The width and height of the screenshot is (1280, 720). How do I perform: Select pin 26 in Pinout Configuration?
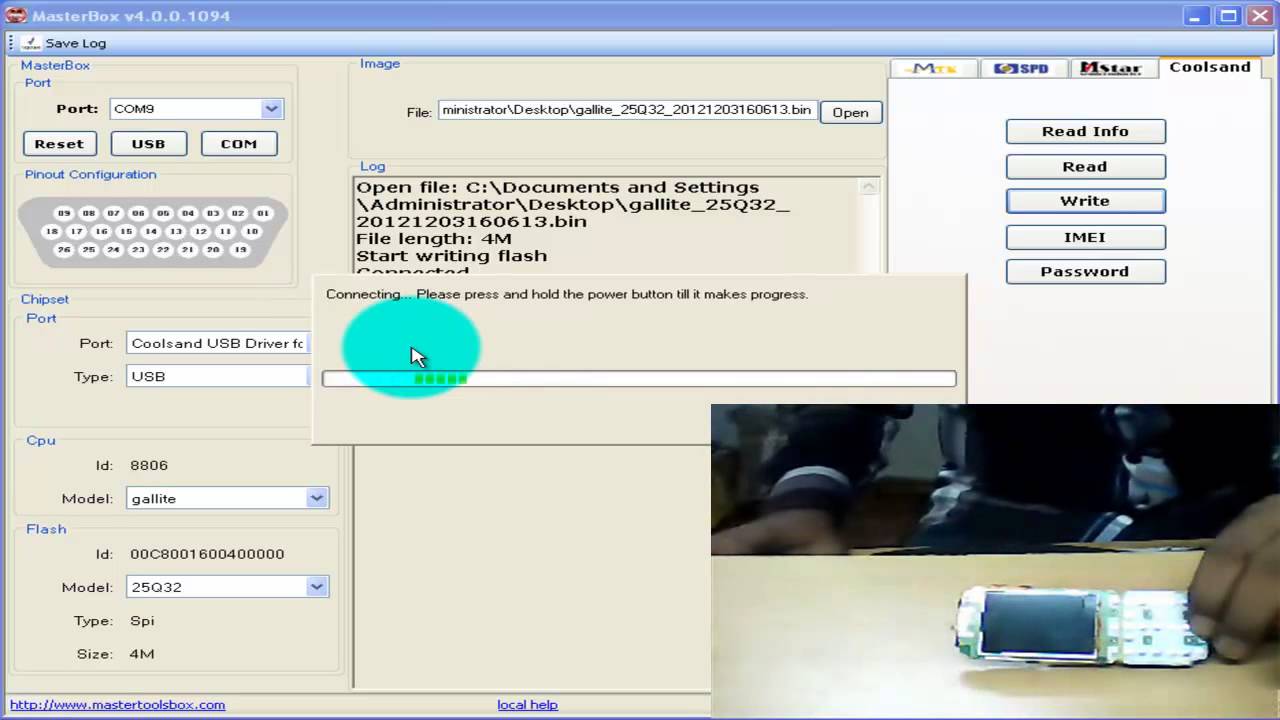pos(64,250)
